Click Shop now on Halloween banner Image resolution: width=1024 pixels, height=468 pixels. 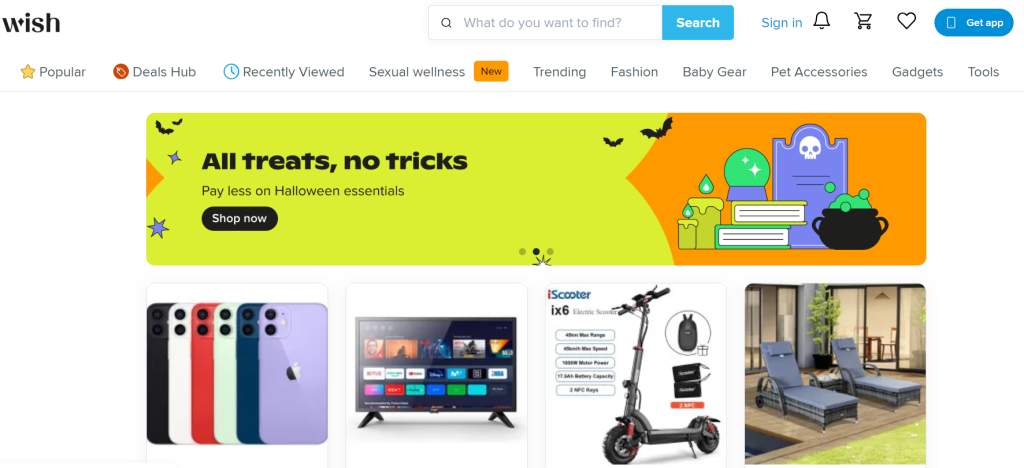pyautogui.click(x=240, y=219)
